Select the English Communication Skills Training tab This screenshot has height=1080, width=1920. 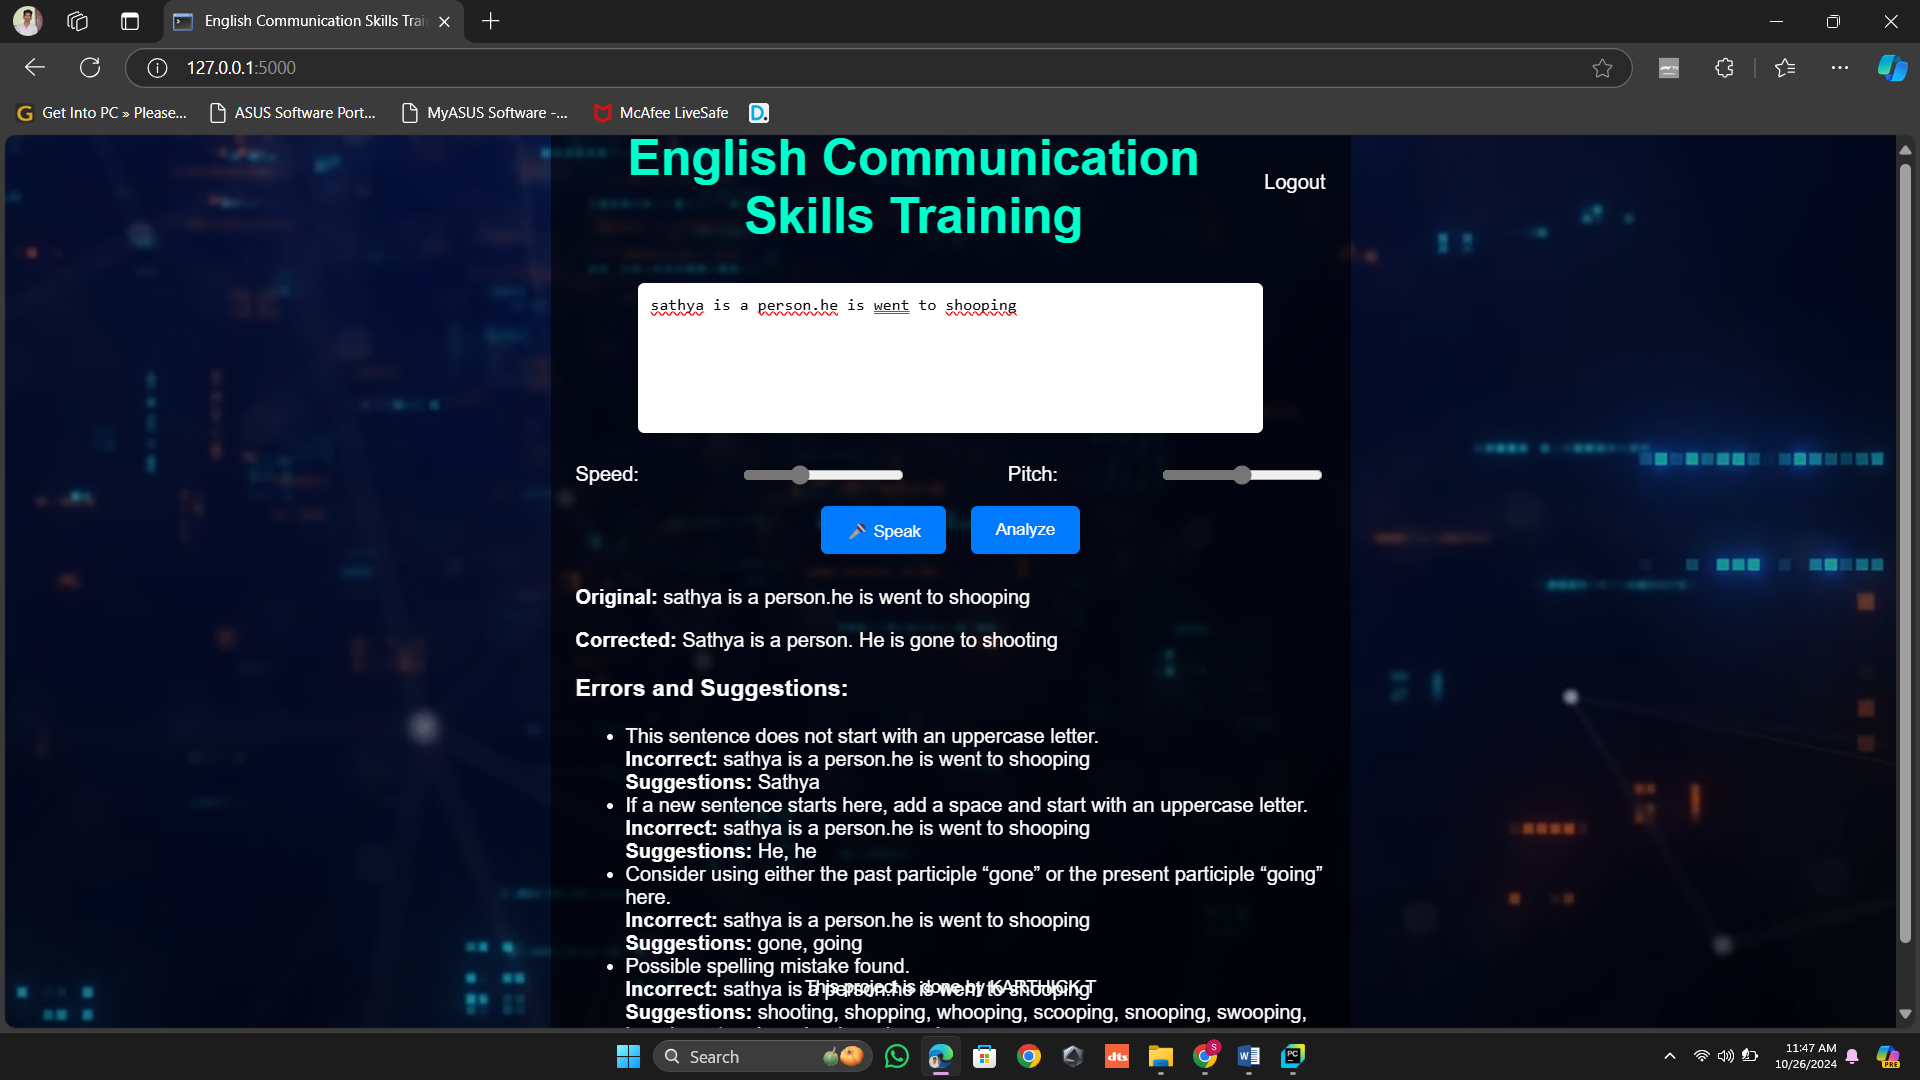312,21
